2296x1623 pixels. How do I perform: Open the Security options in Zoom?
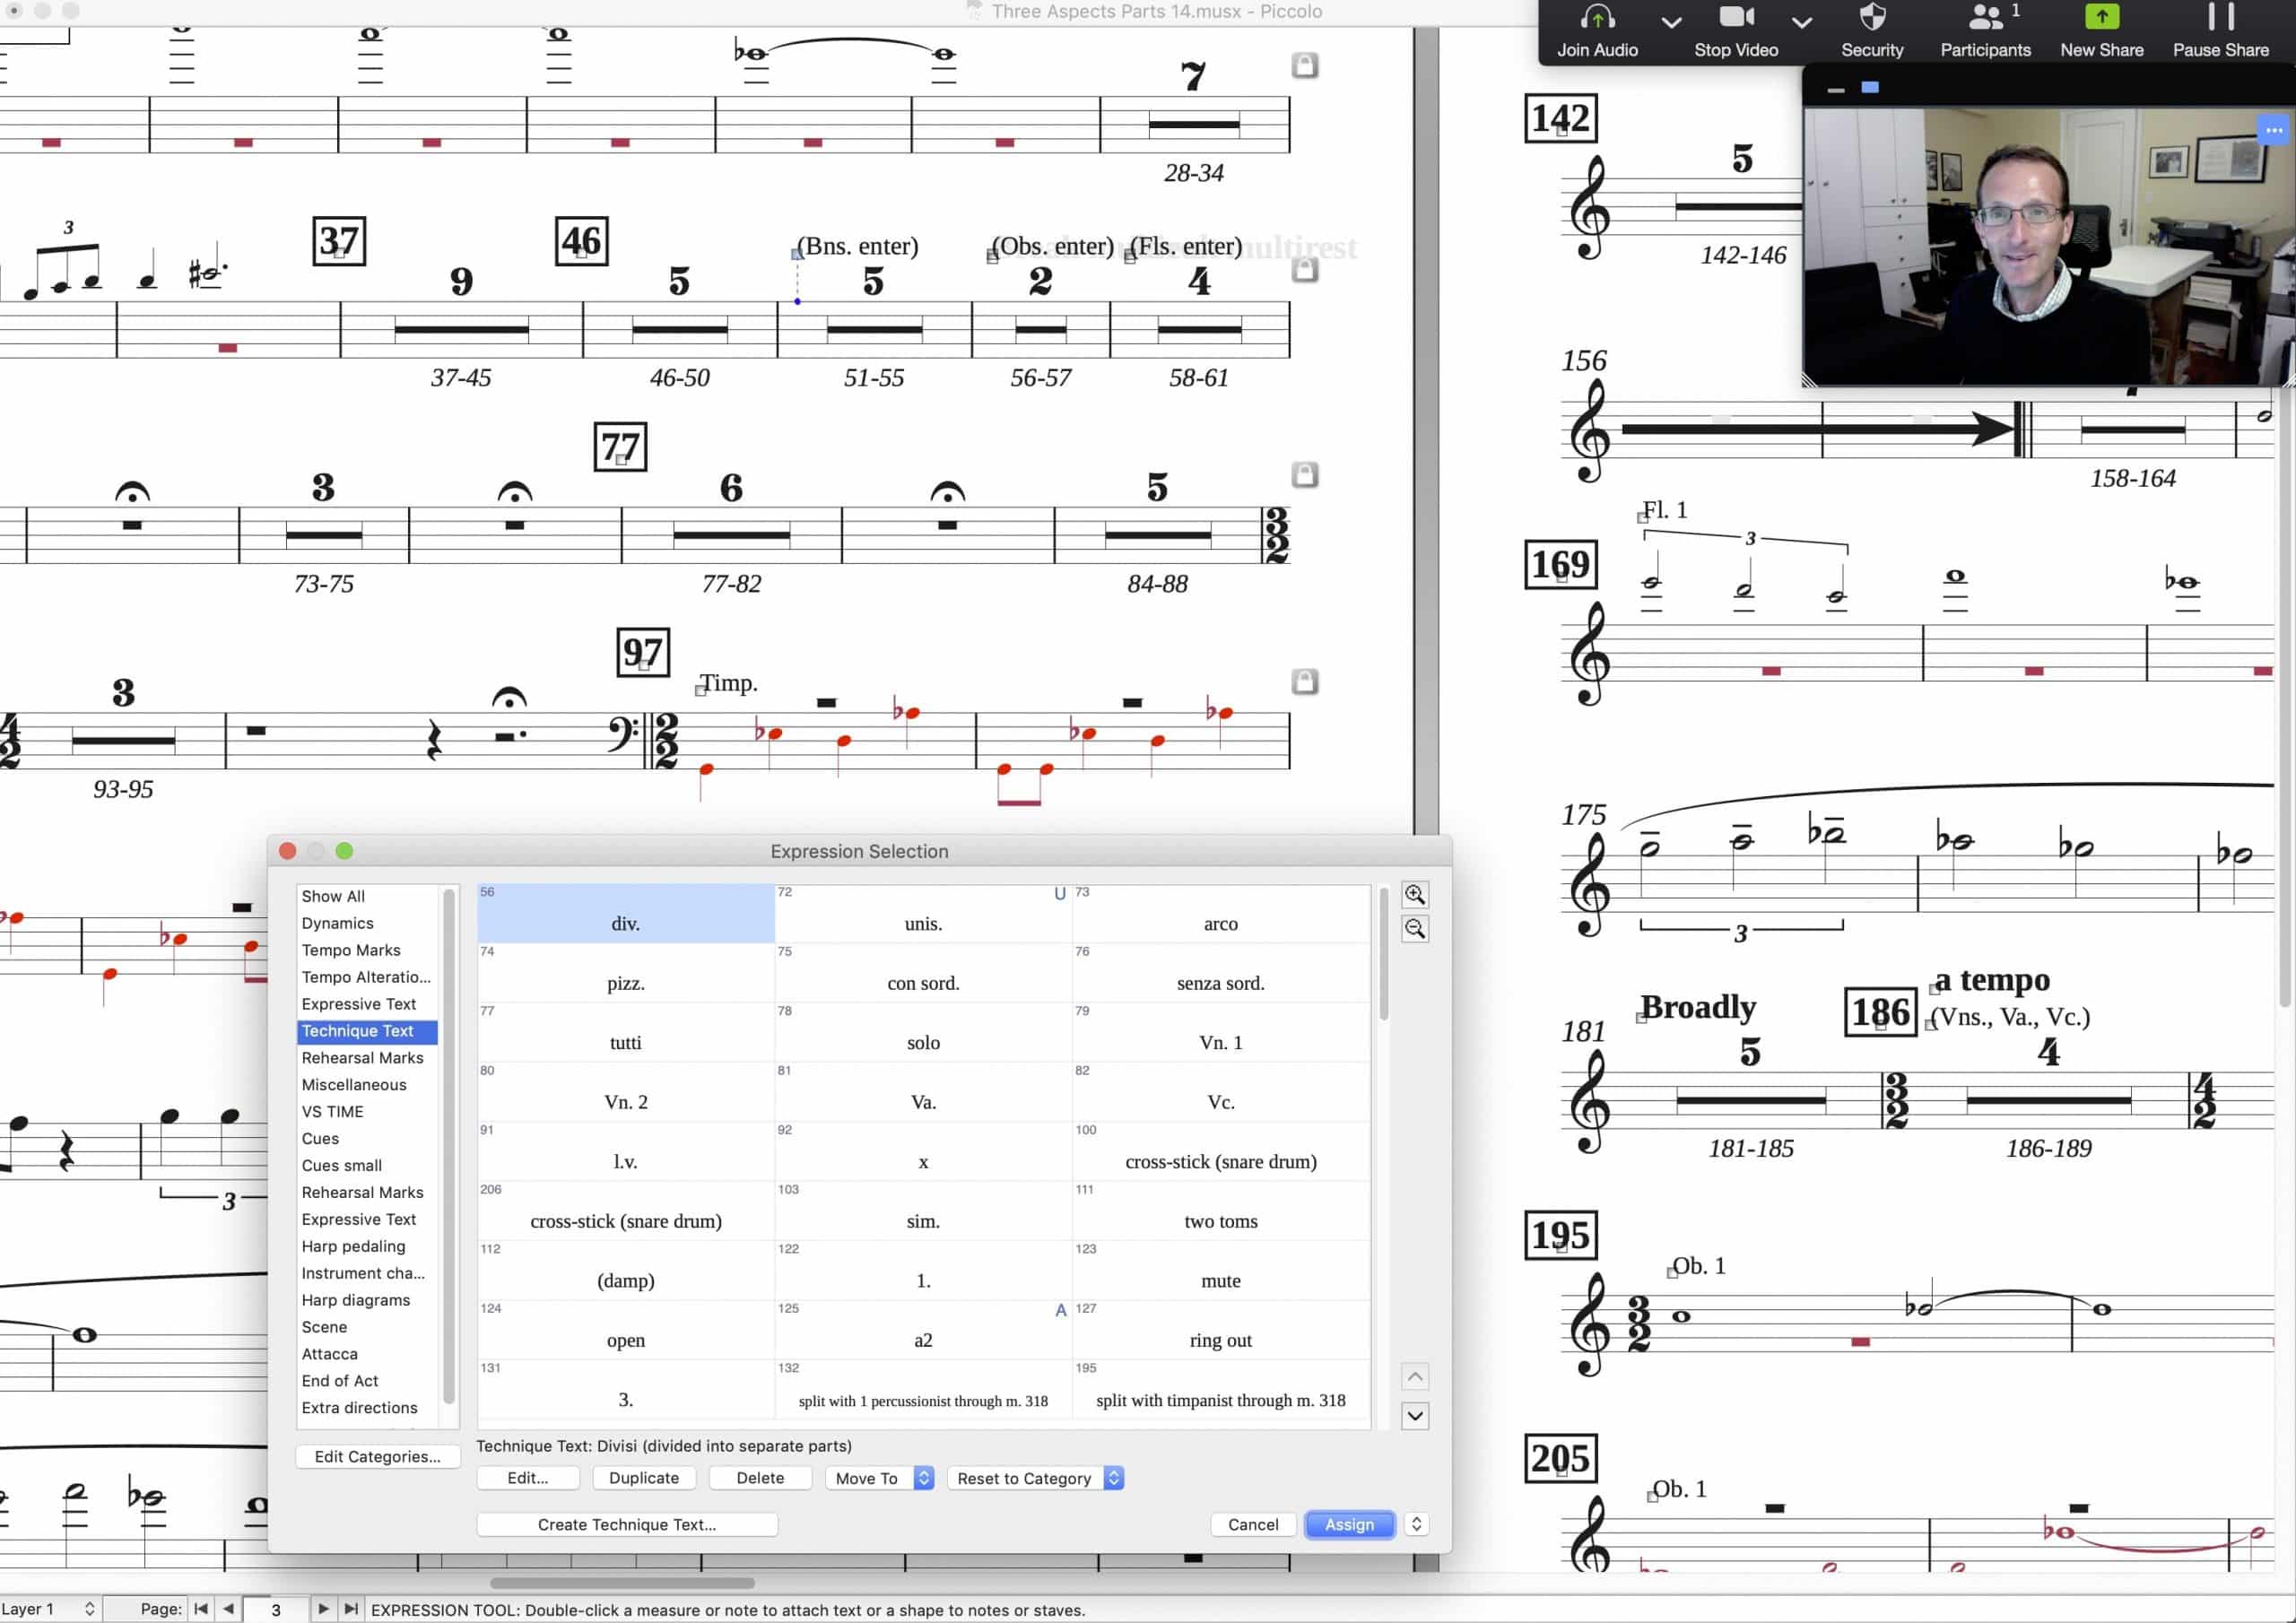click(1871, 30)
